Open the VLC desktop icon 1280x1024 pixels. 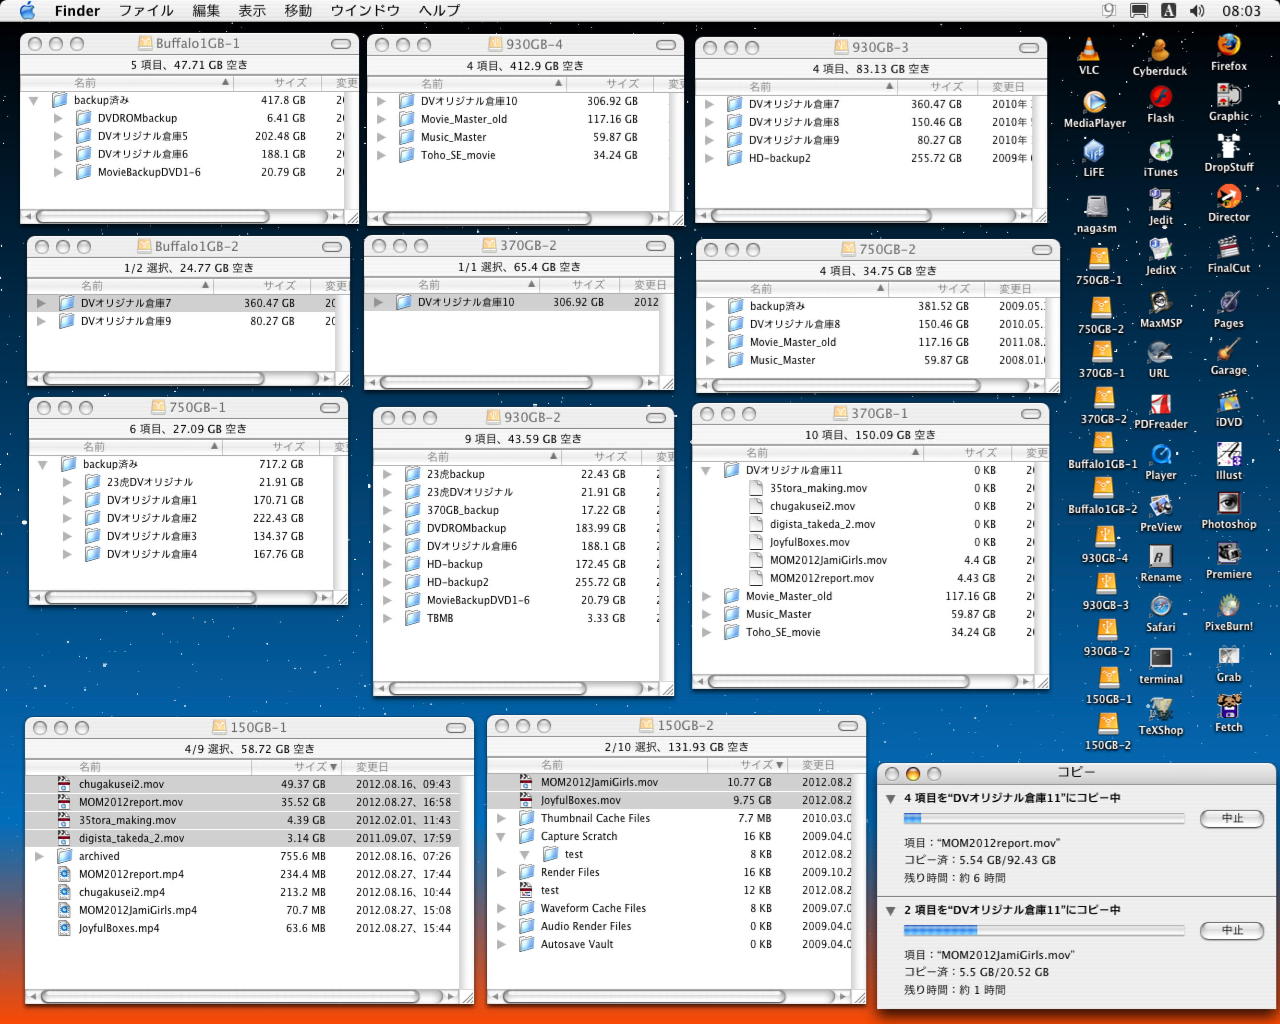click(x=1089, y=50)
